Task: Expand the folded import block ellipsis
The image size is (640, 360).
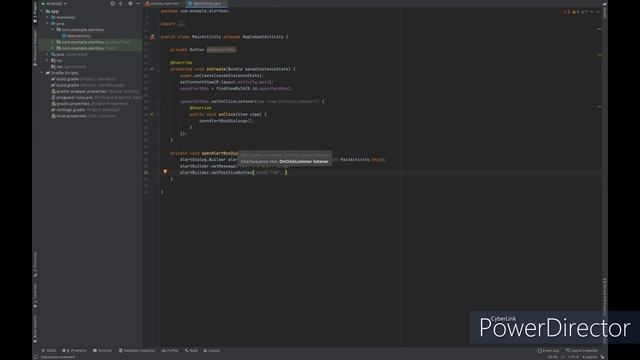Action: 181,24
